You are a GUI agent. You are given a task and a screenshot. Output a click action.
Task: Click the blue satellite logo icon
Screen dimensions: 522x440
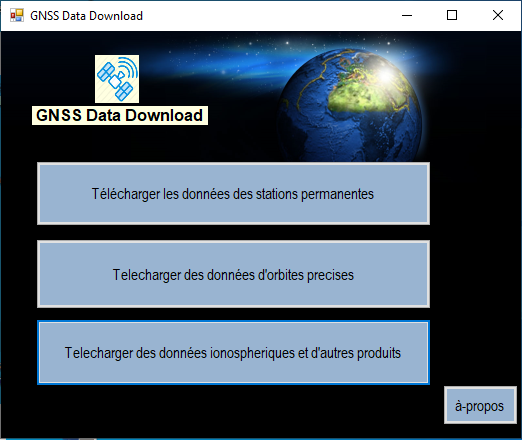(117, 79)
